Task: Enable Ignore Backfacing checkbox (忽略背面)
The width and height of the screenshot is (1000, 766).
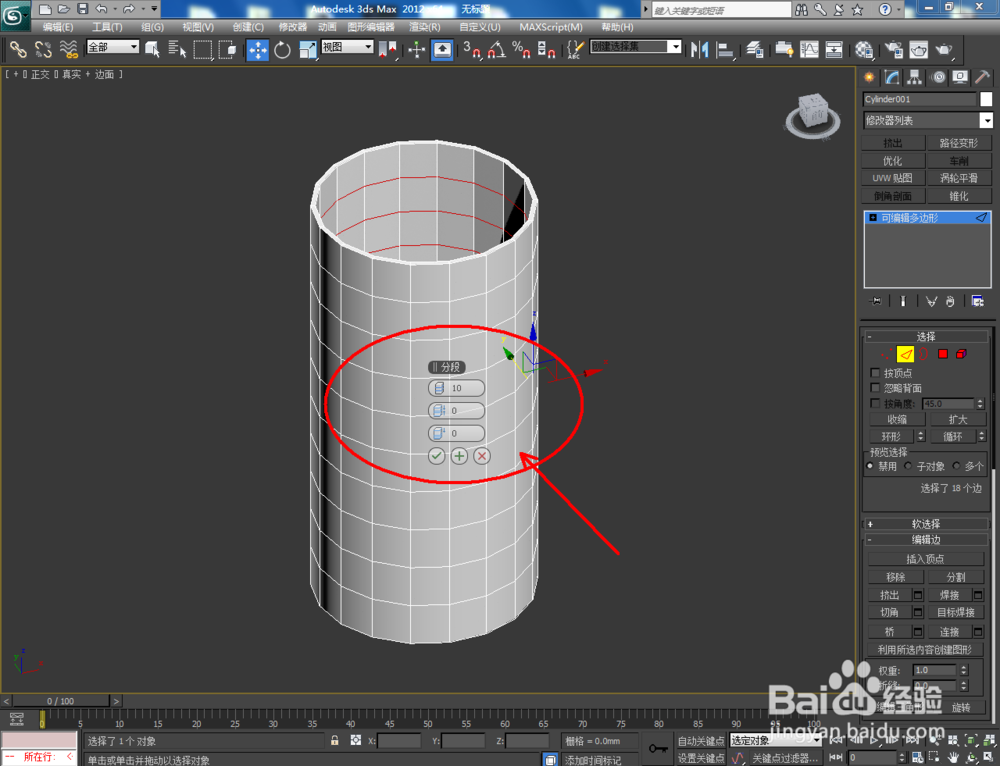Action: [x=875, y=388]
